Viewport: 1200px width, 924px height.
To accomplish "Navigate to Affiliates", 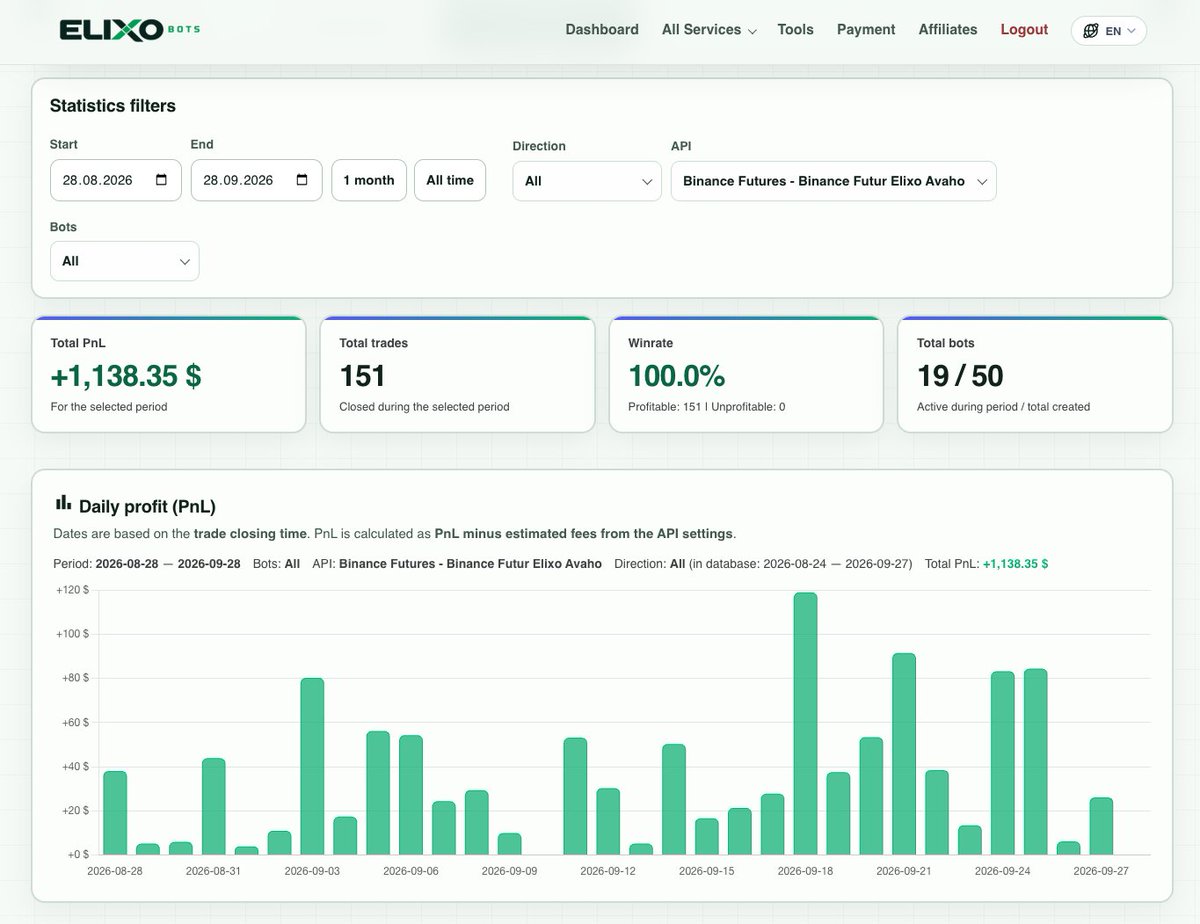I will click(948, 30).
